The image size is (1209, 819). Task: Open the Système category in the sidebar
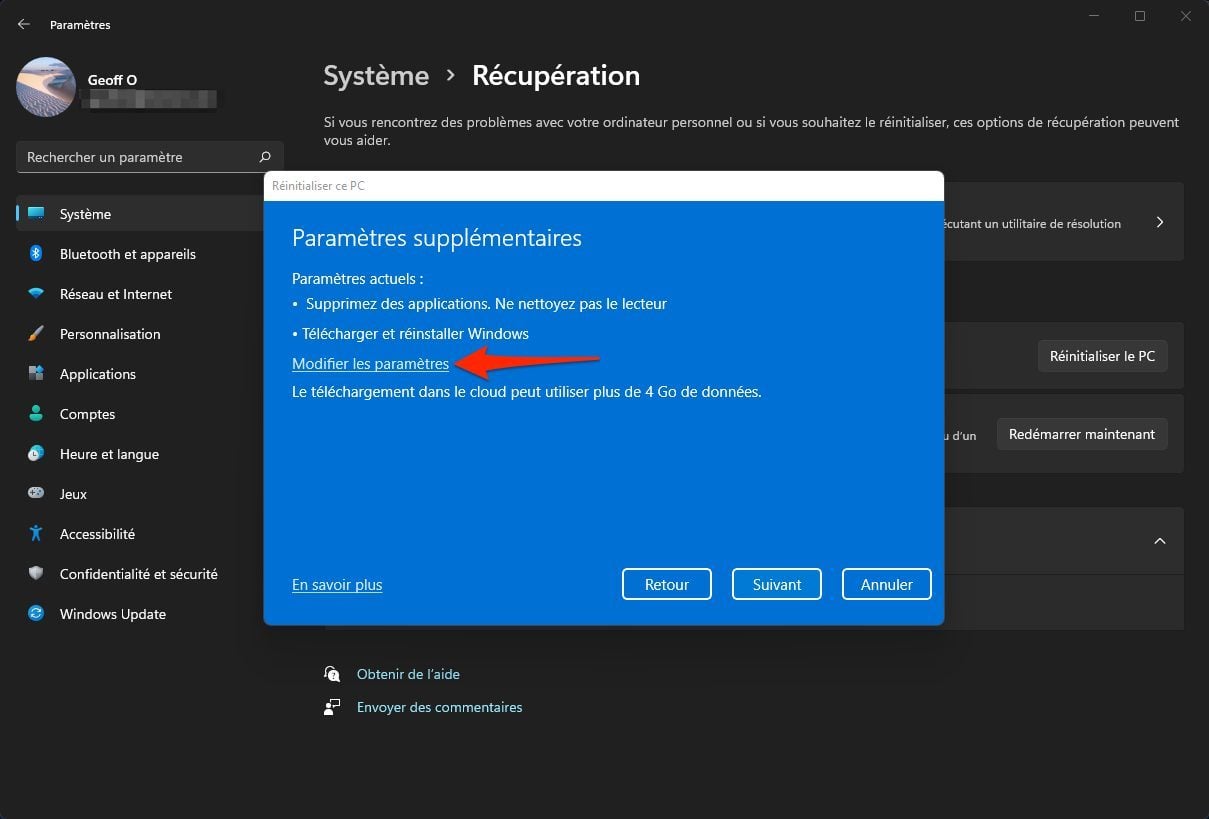coord(140,214)
